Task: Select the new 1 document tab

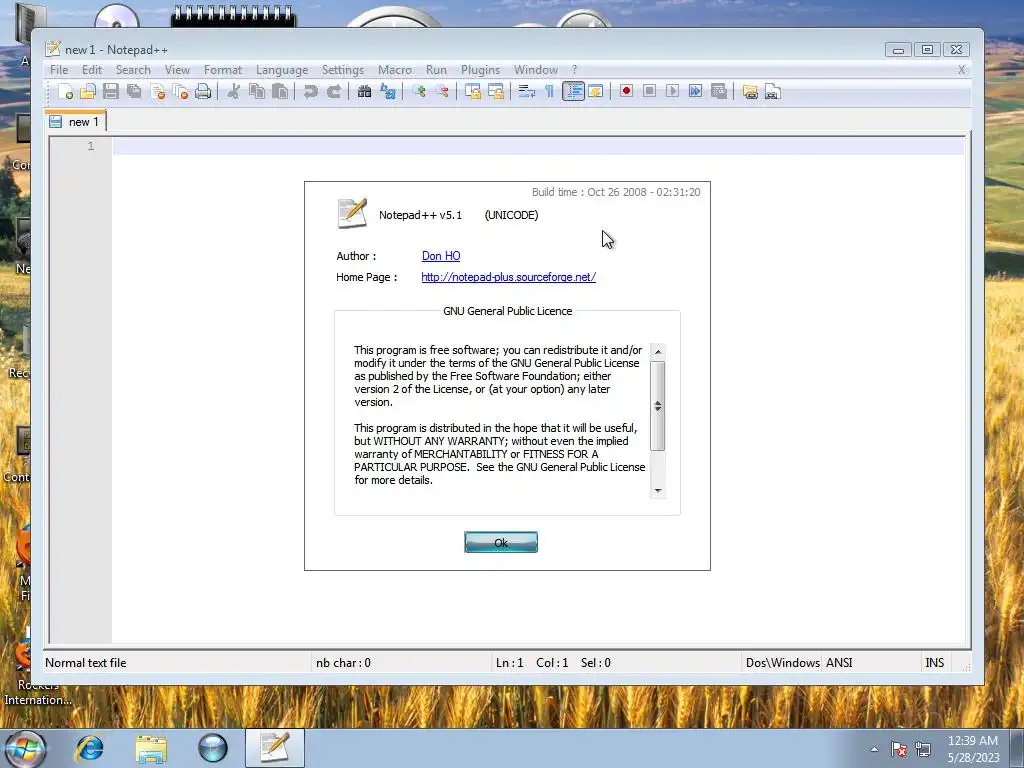Action: pyautogui.click(x=75, y=121)
